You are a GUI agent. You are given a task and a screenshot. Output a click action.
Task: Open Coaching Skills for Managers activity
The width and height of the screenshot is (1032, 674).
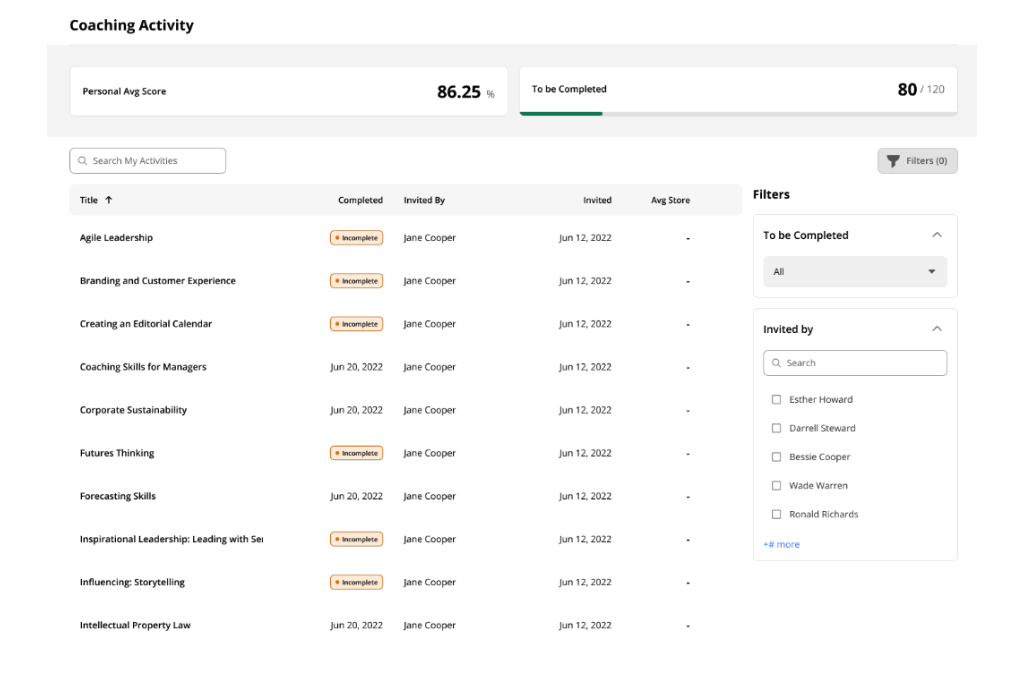pos(143,367)
